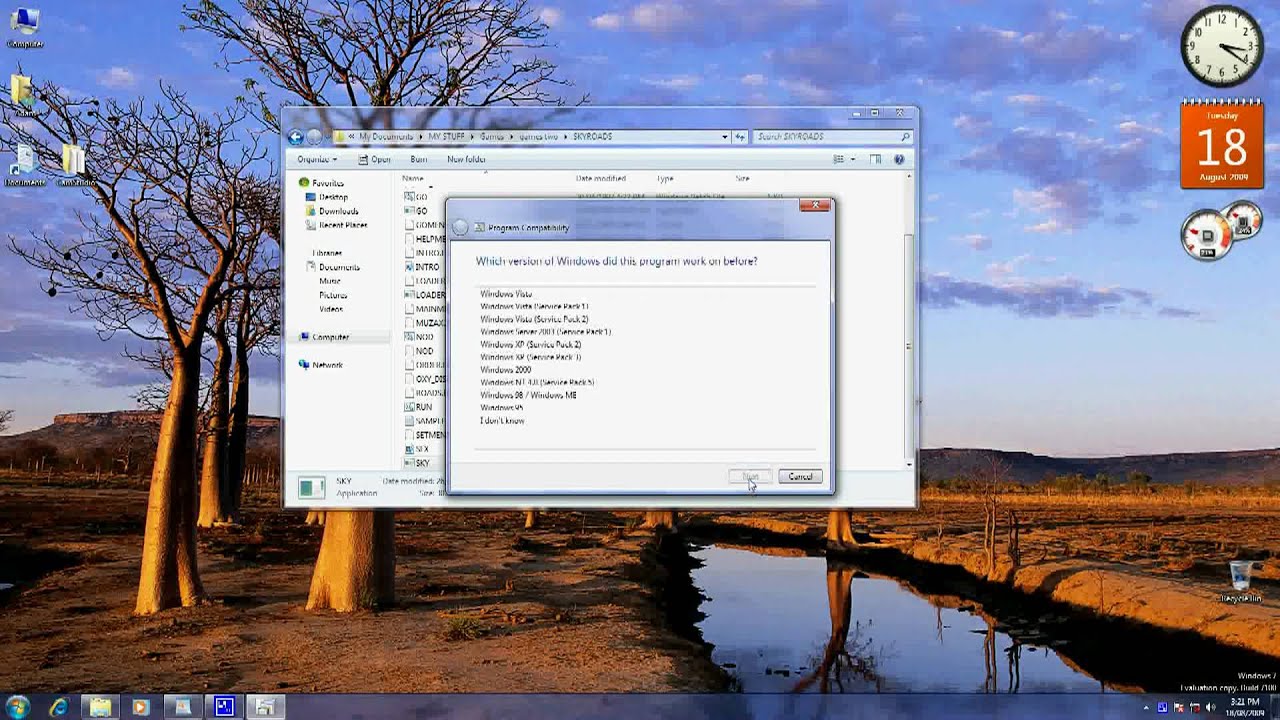Open the Windows Start button

point(17,706)
